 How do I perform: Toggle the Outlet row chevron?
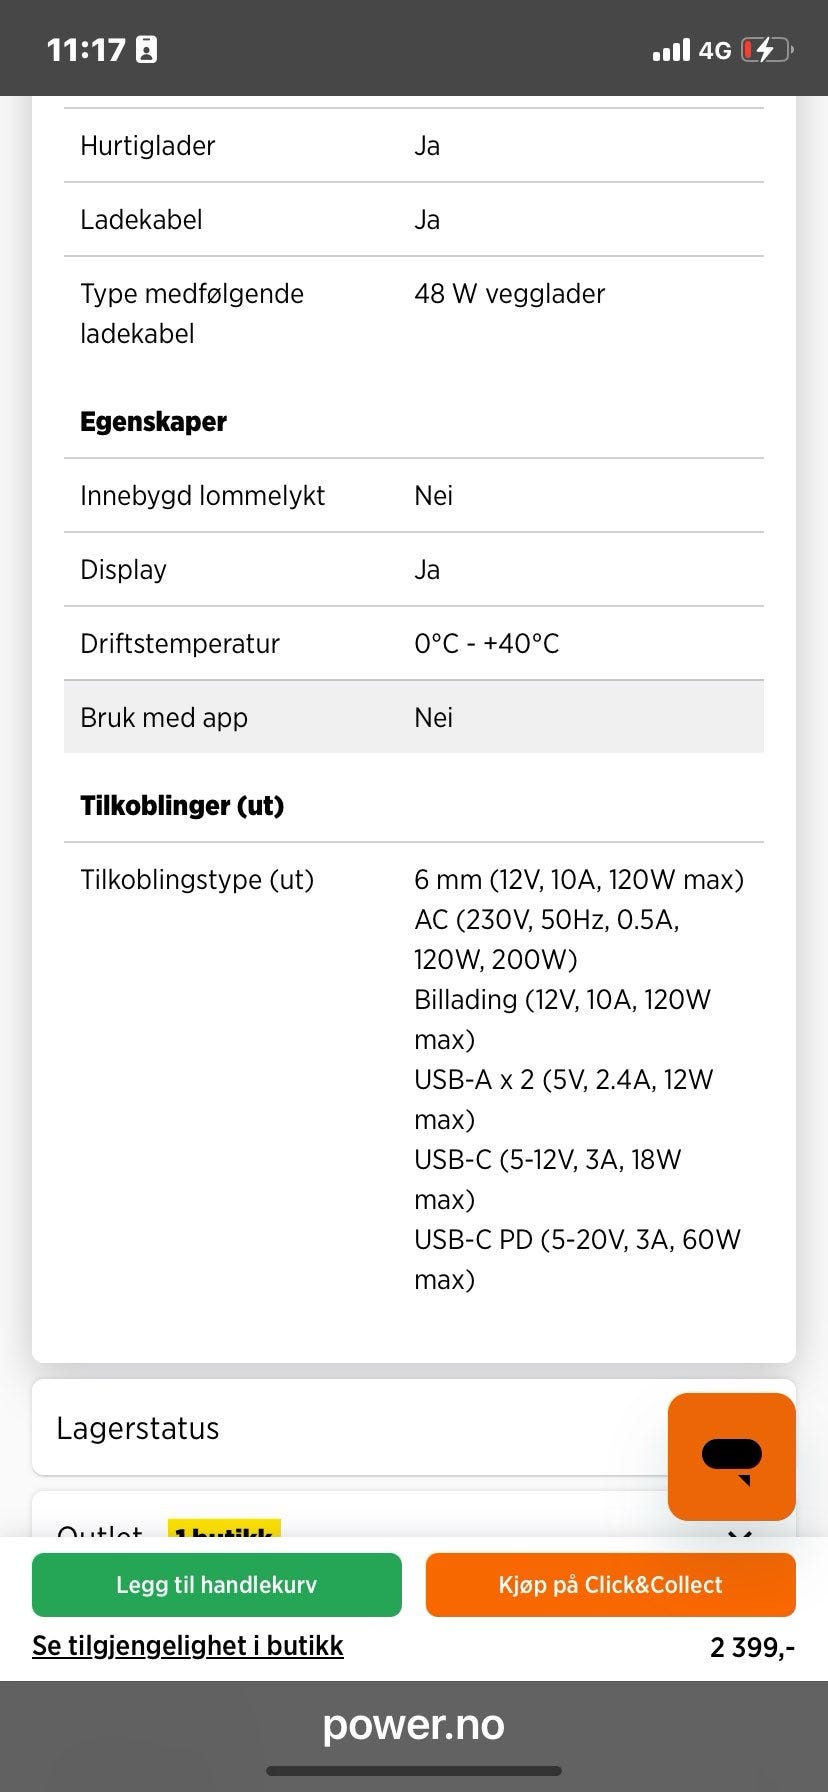coord(739,1530)
